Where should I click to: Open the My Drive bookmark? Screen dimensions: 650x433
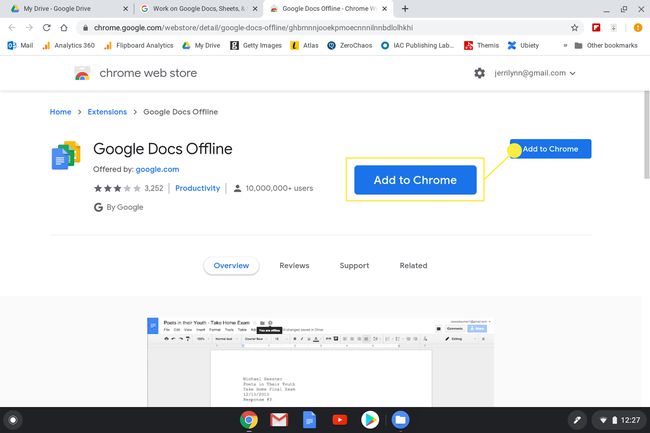201,46
